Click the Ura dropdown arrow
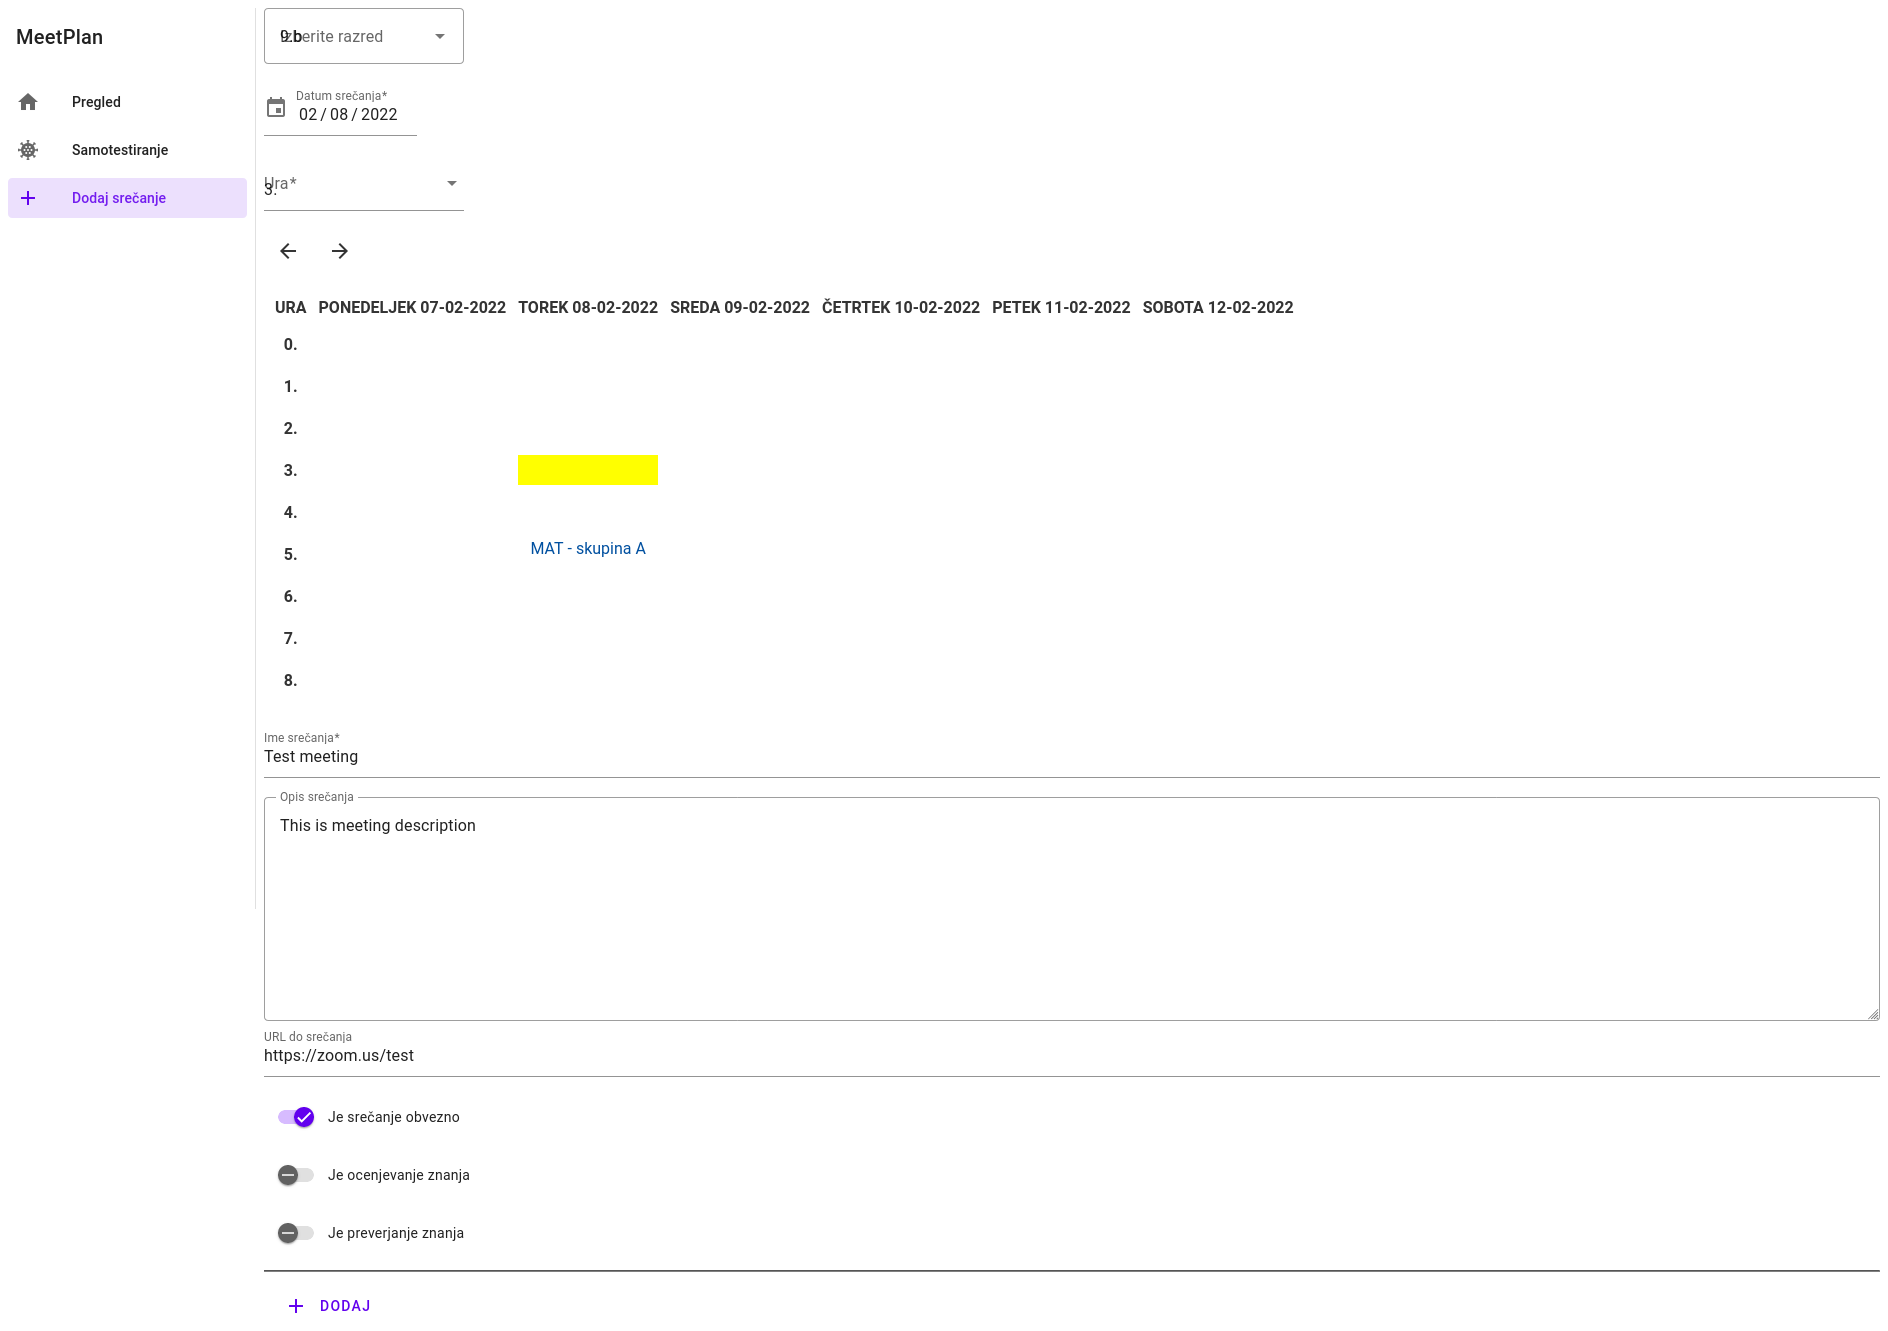This screenshot has width=1888, height=1331. point(452,183)
